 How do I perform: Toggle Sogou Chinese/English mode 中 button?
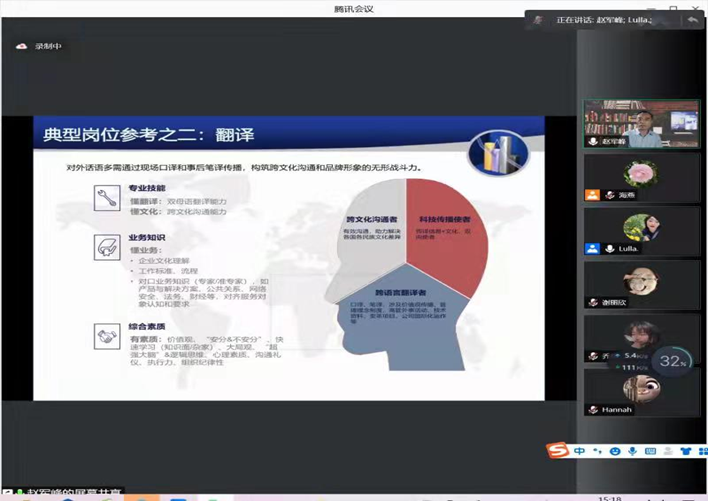[580, 451]
